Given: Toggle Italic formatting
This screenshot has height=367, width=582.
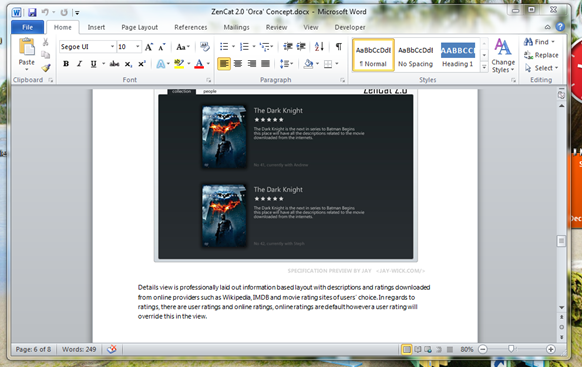Looking at the screenshot, I should coord(79,64).
